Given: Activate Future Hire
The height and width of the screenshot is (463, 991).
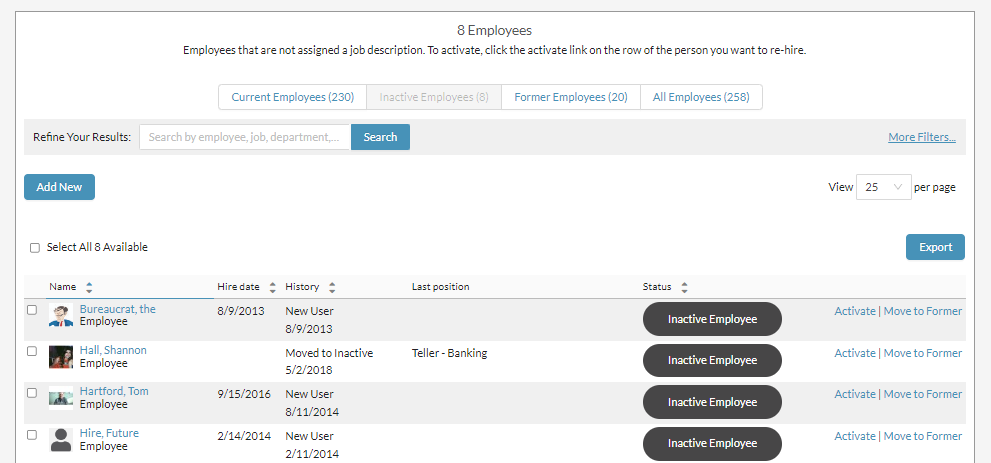Looking at the screenshot, I should tap(855, 436).
